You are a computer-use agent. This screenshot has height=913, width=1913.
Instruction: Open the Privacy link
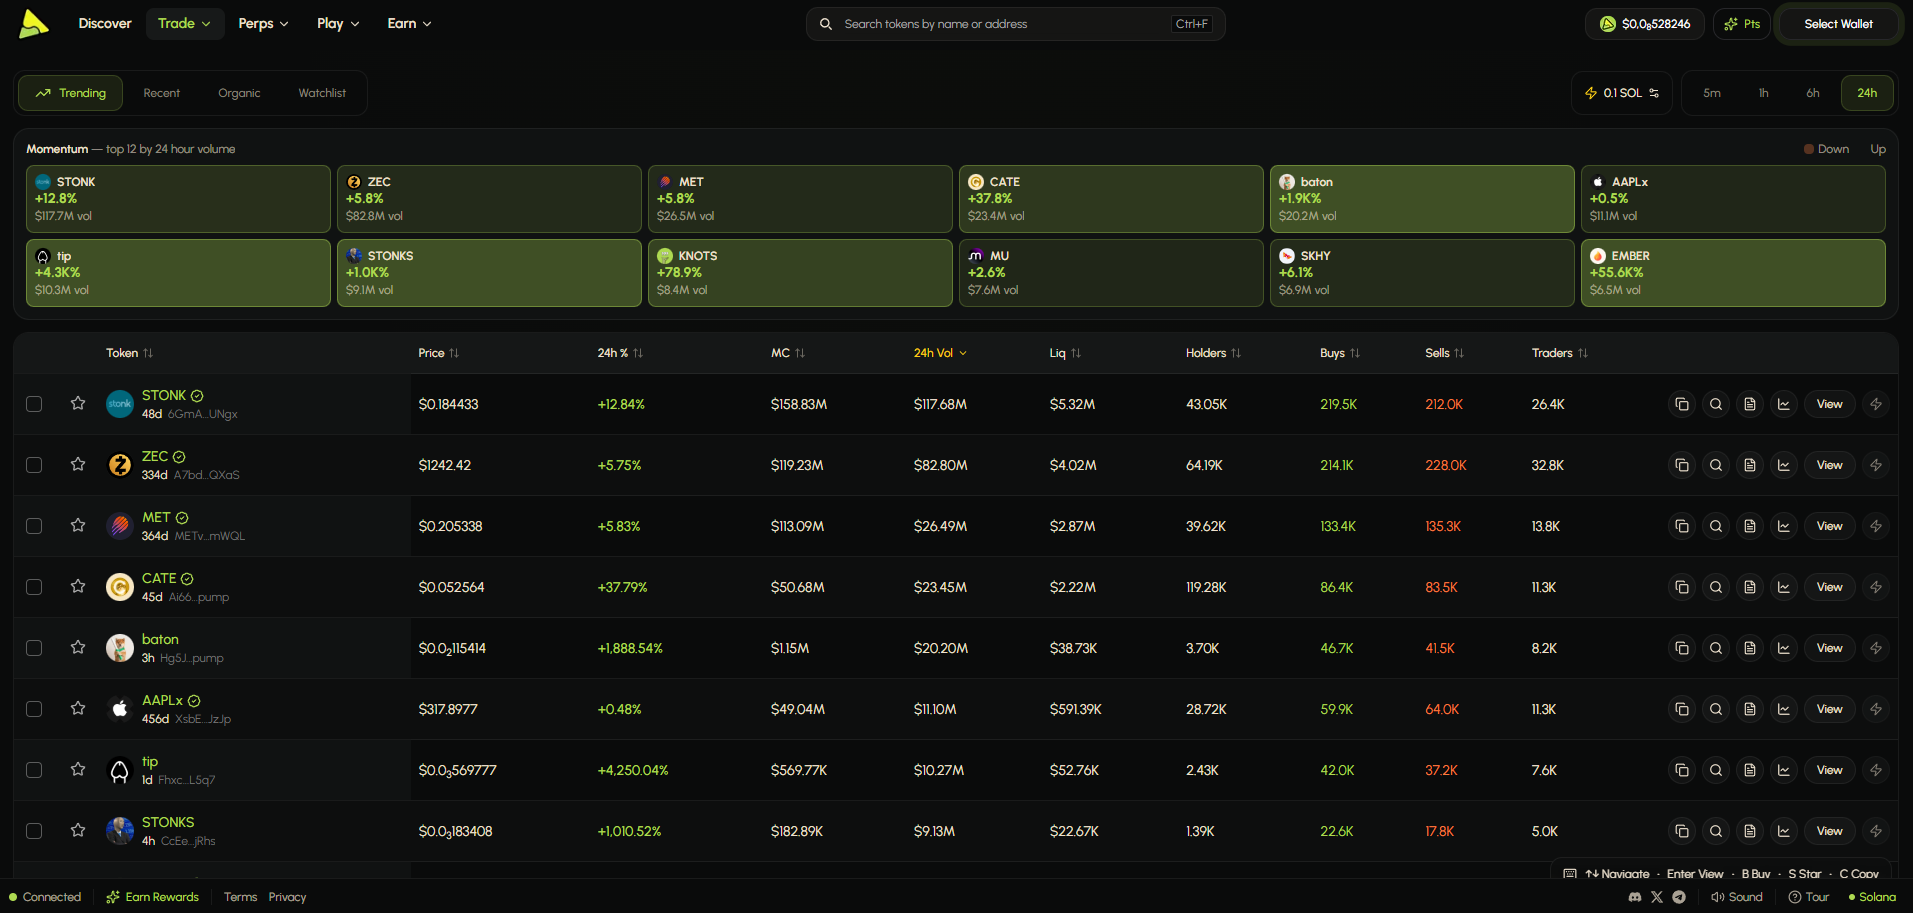point(287,897)
